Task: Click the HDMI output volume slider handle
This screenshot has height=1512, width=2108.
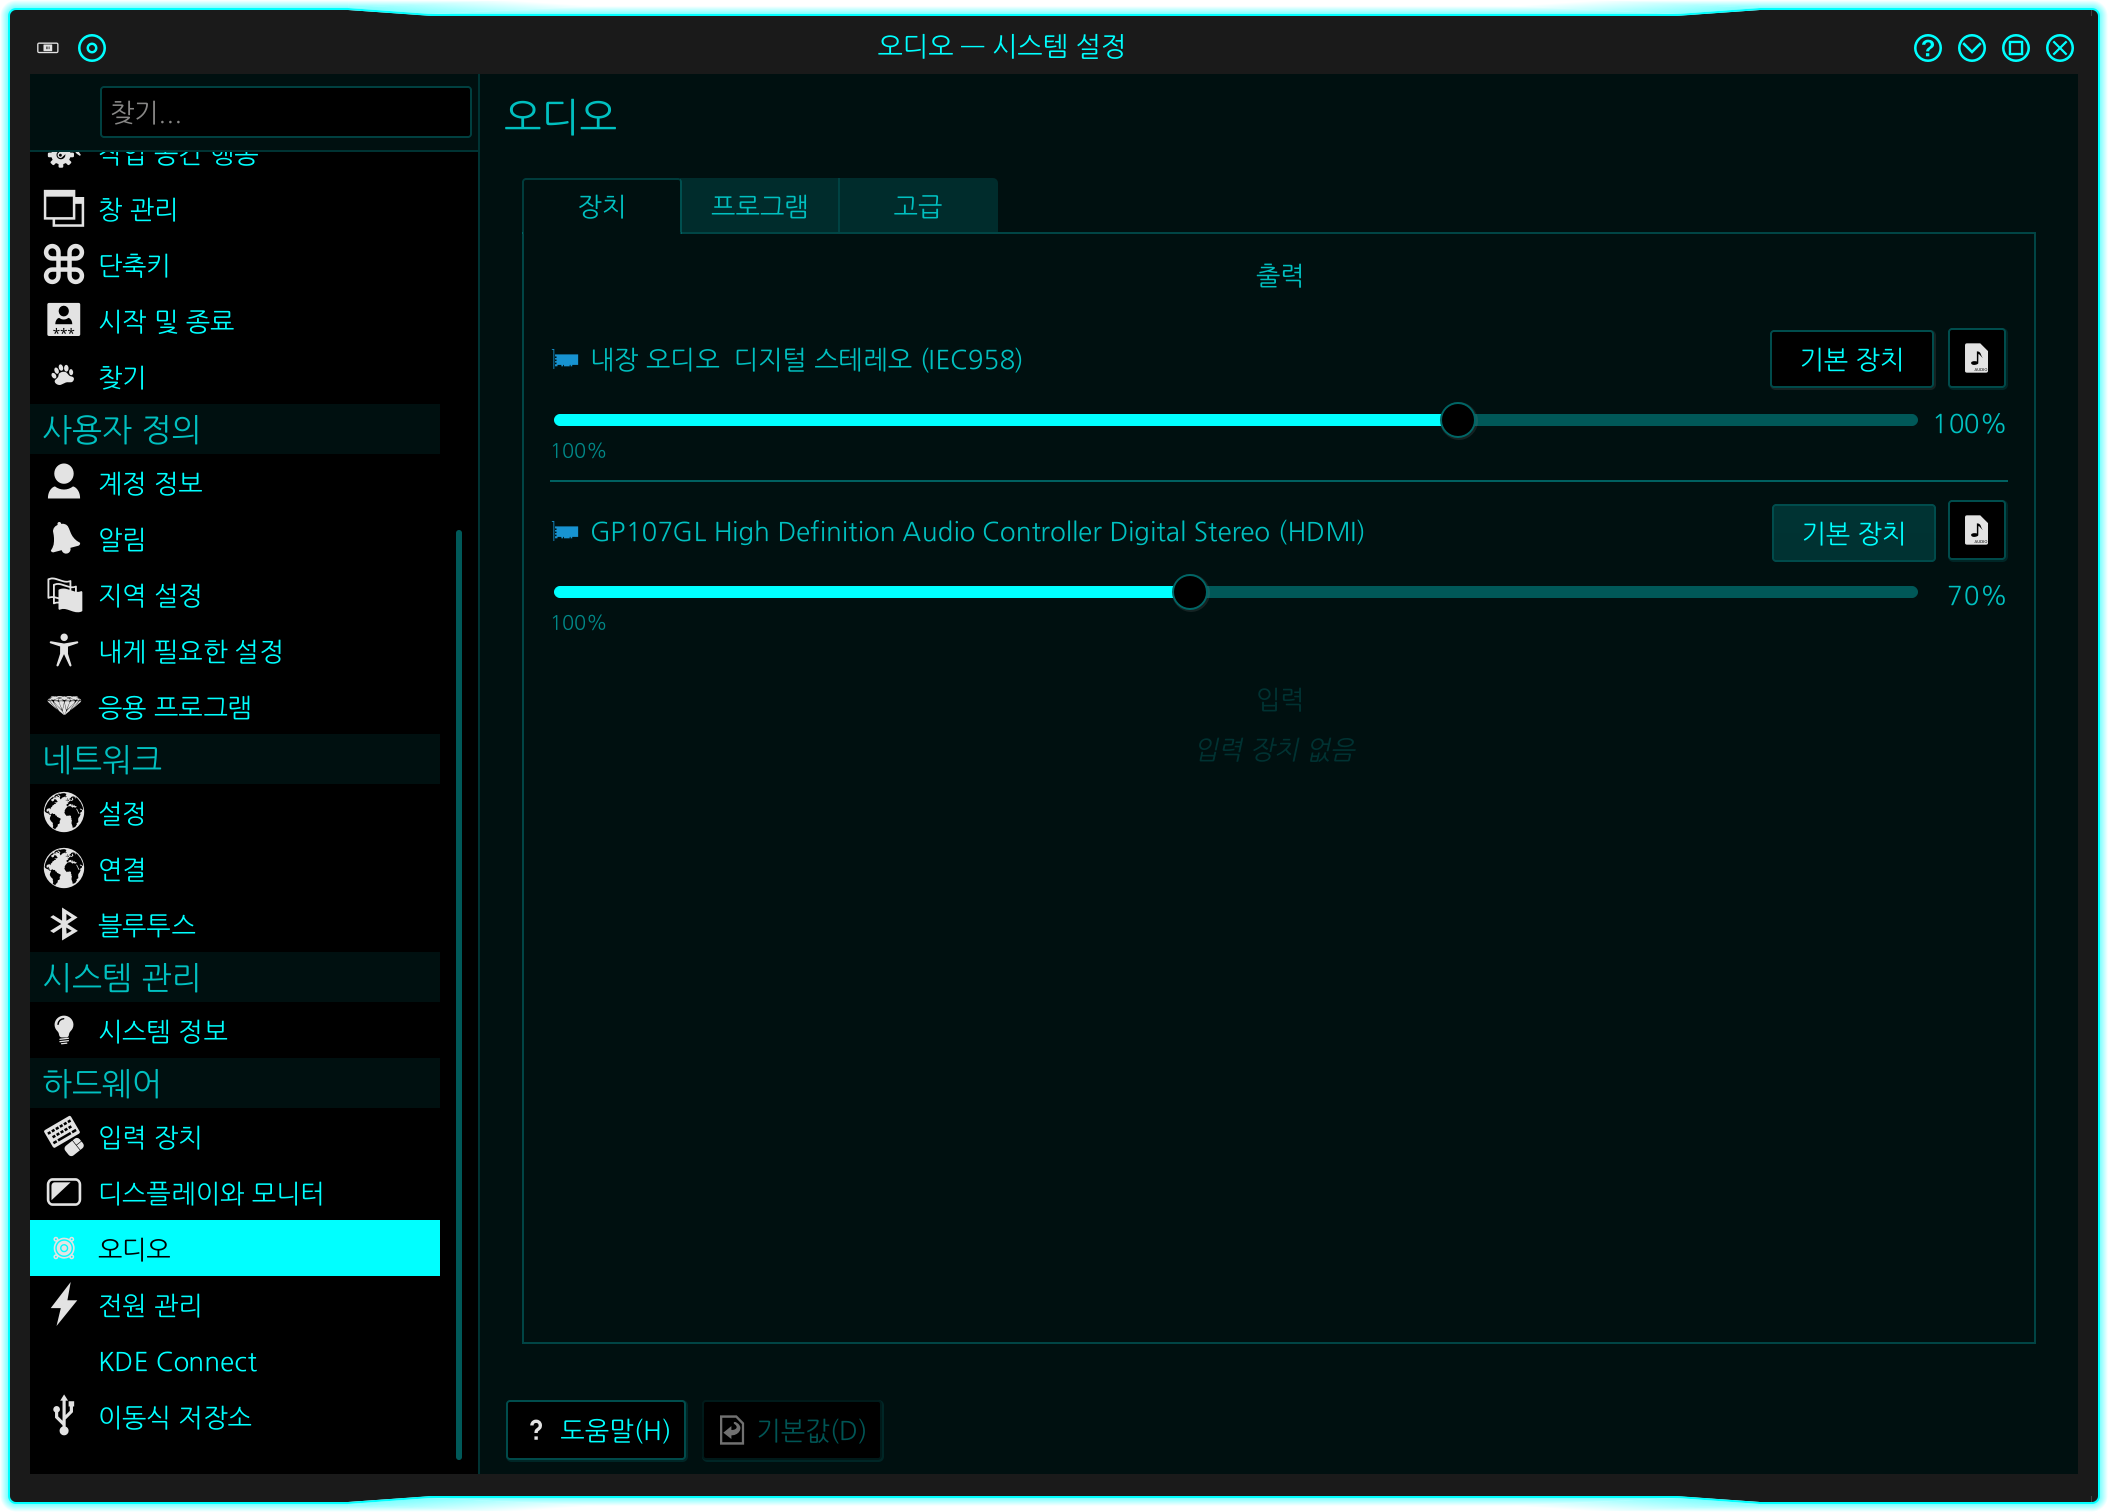Action: pos(1189,592)
